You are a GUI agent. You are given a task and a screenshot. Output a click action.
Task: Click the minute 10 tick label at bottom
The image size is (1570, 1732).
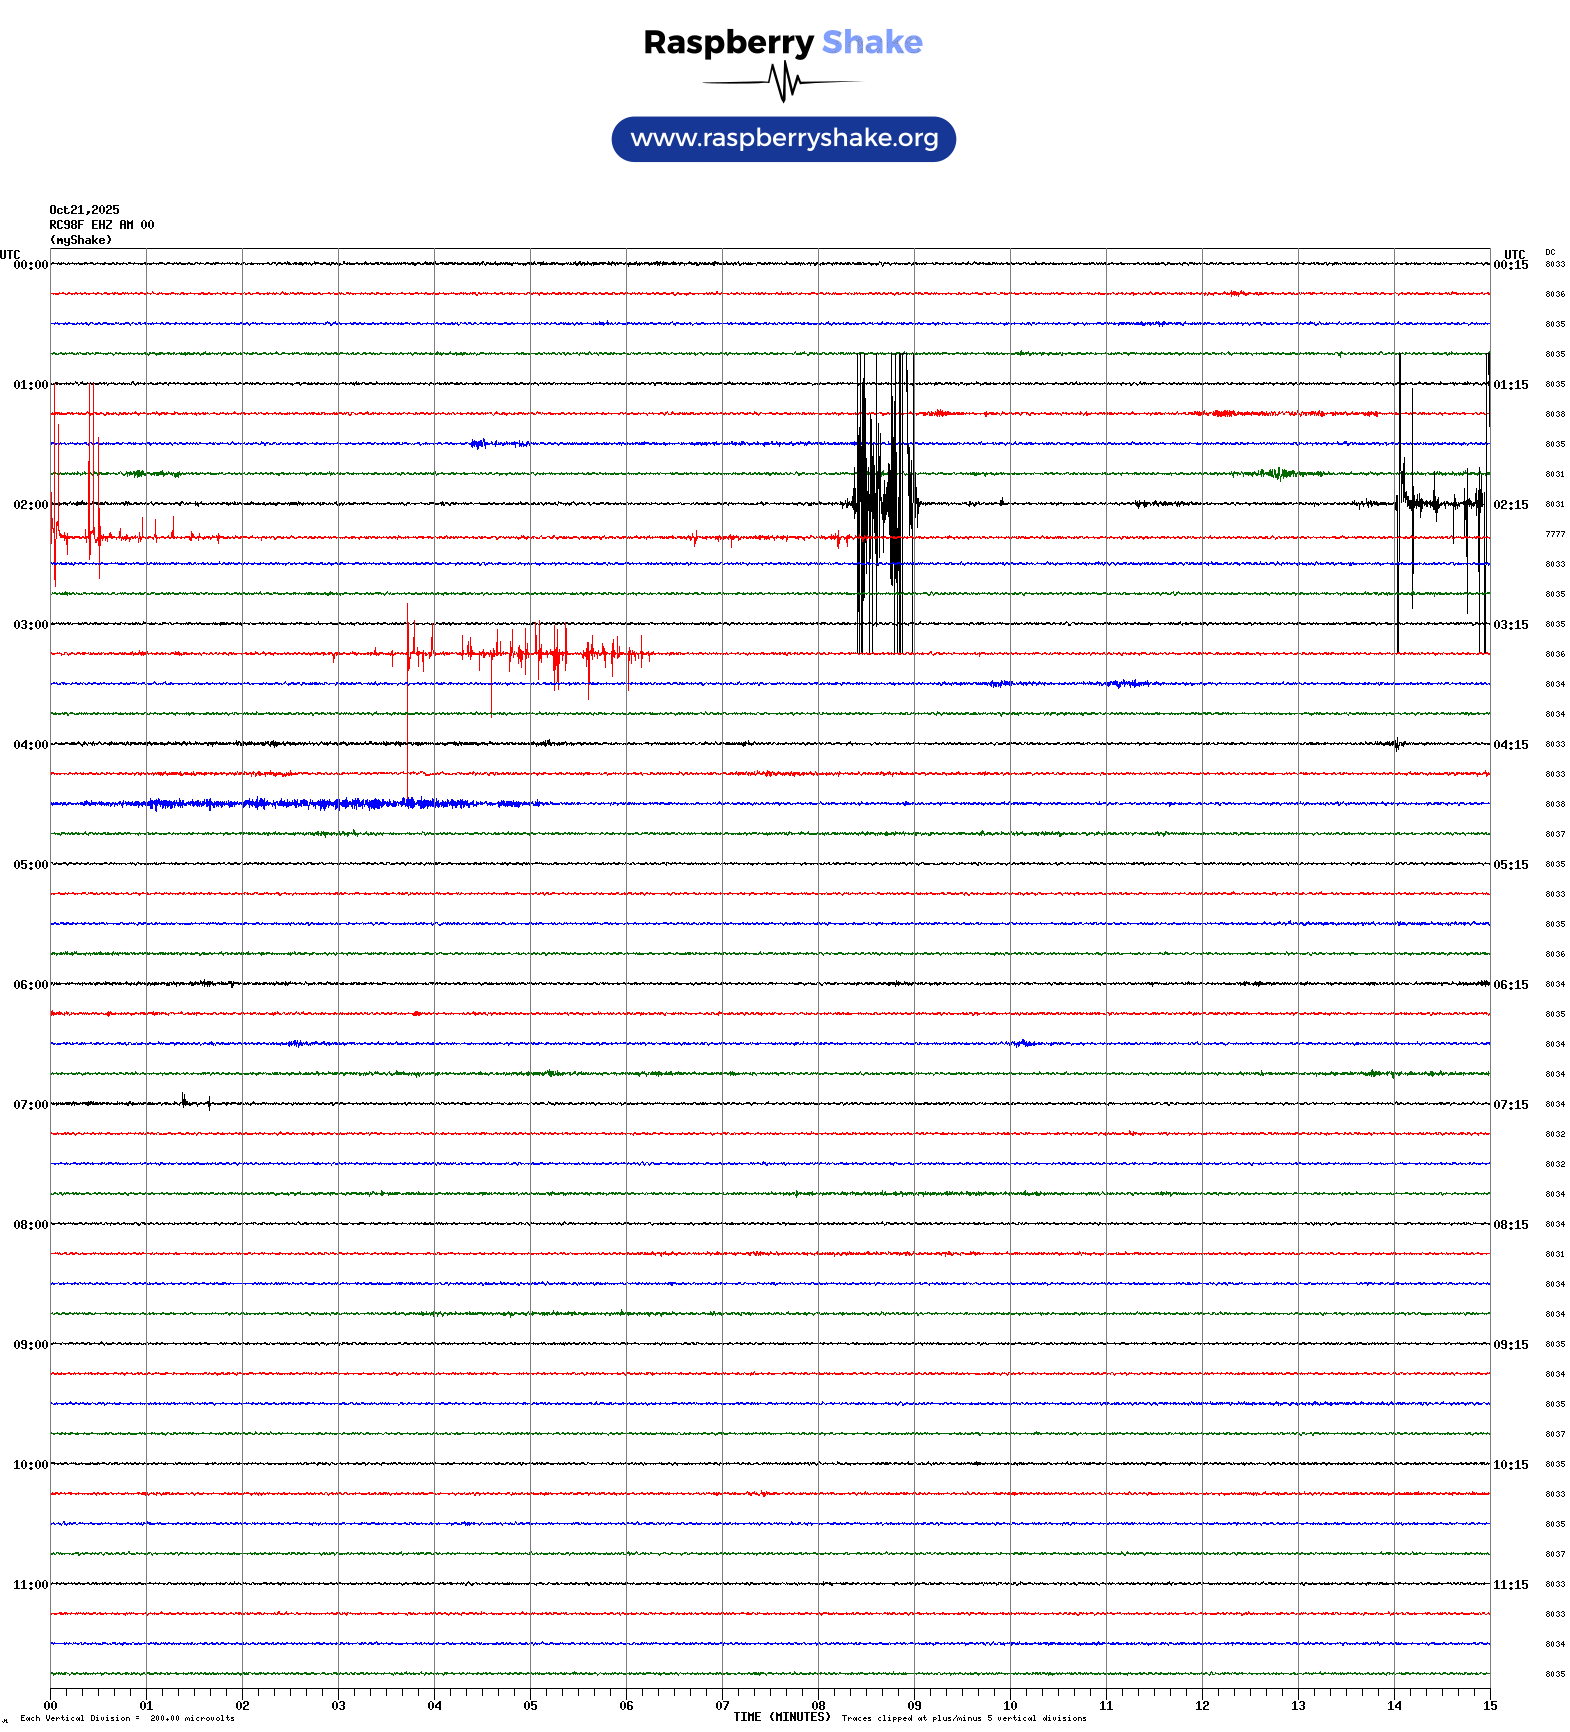tap(1010, 1706)
